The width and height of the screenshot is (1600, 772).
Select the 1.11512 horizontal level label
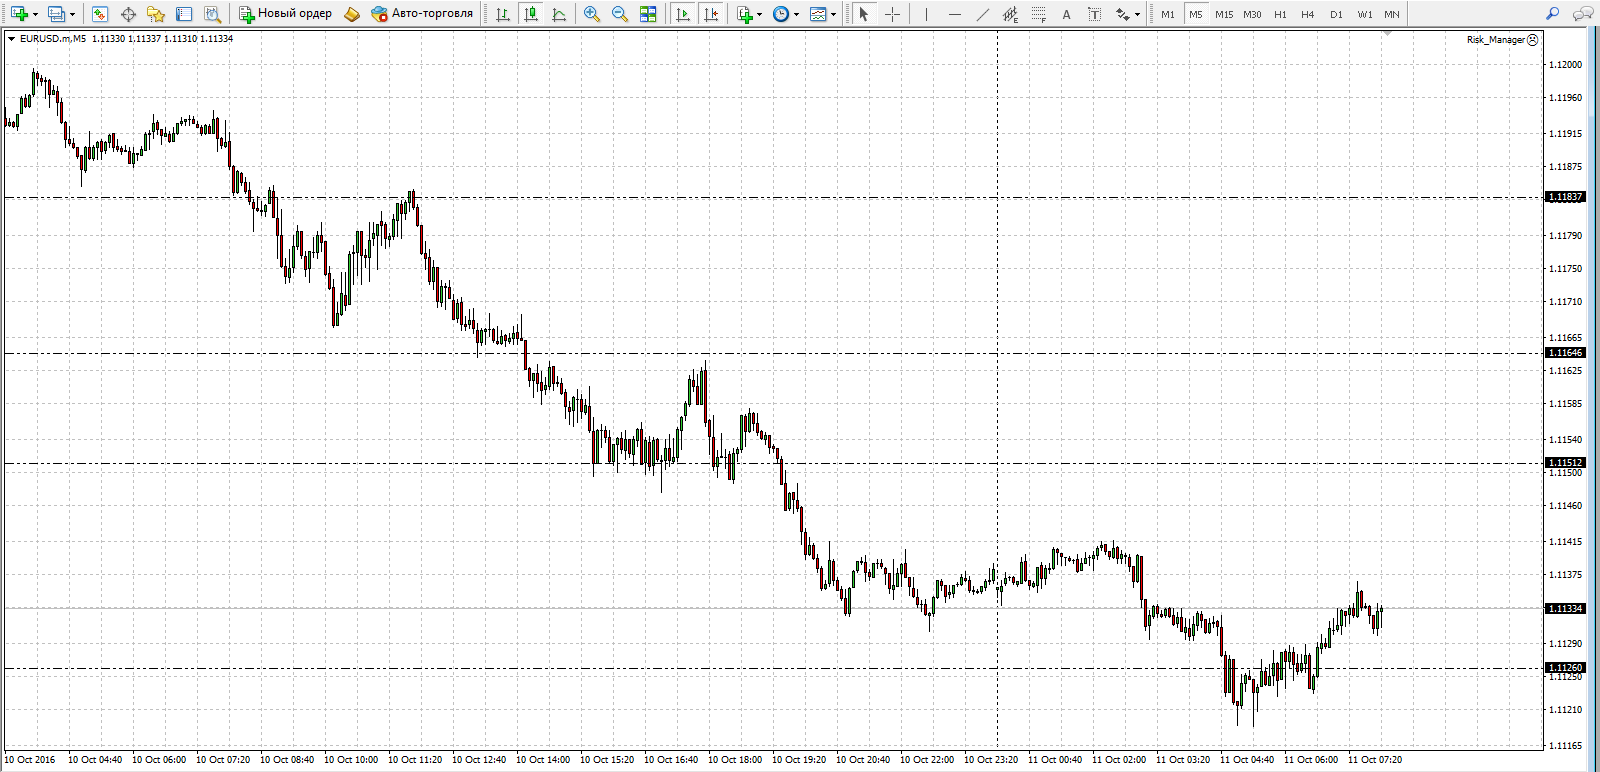tap(1565, 463)
